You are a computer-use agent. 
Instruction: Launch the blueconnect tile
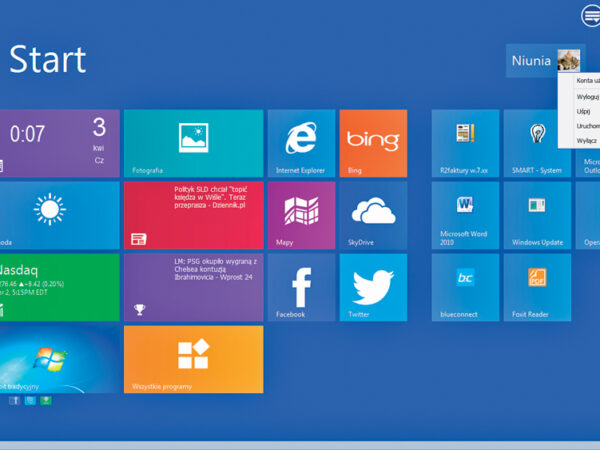pyautogui.click(x=465, y=287)
